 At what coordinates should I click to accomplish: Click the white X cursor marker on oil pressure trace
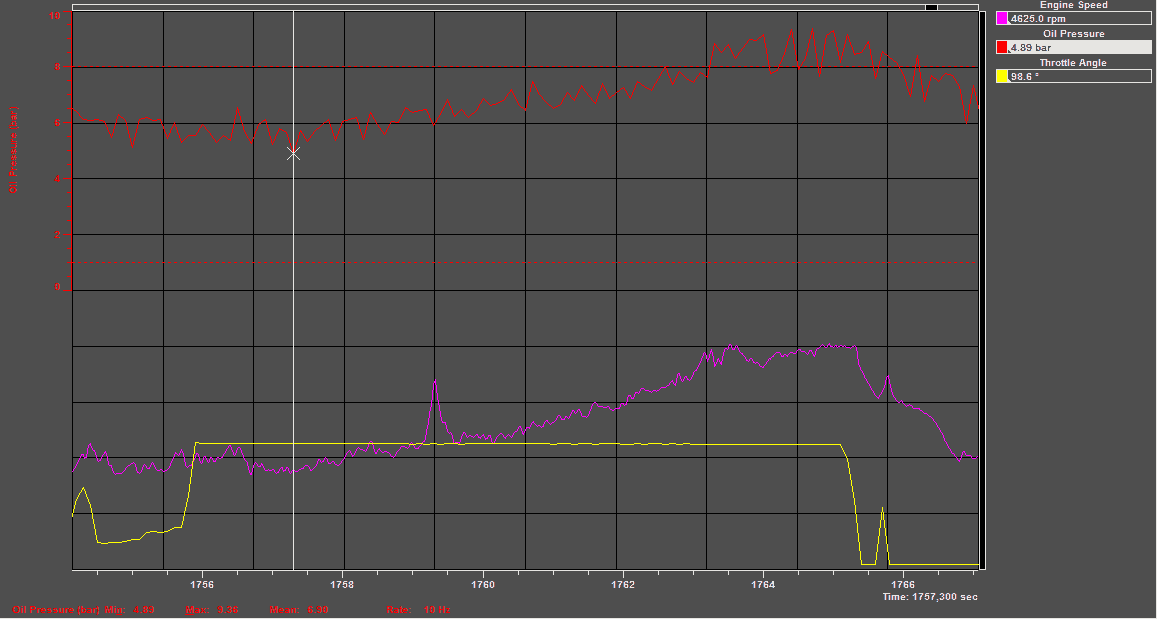point(293,153)
